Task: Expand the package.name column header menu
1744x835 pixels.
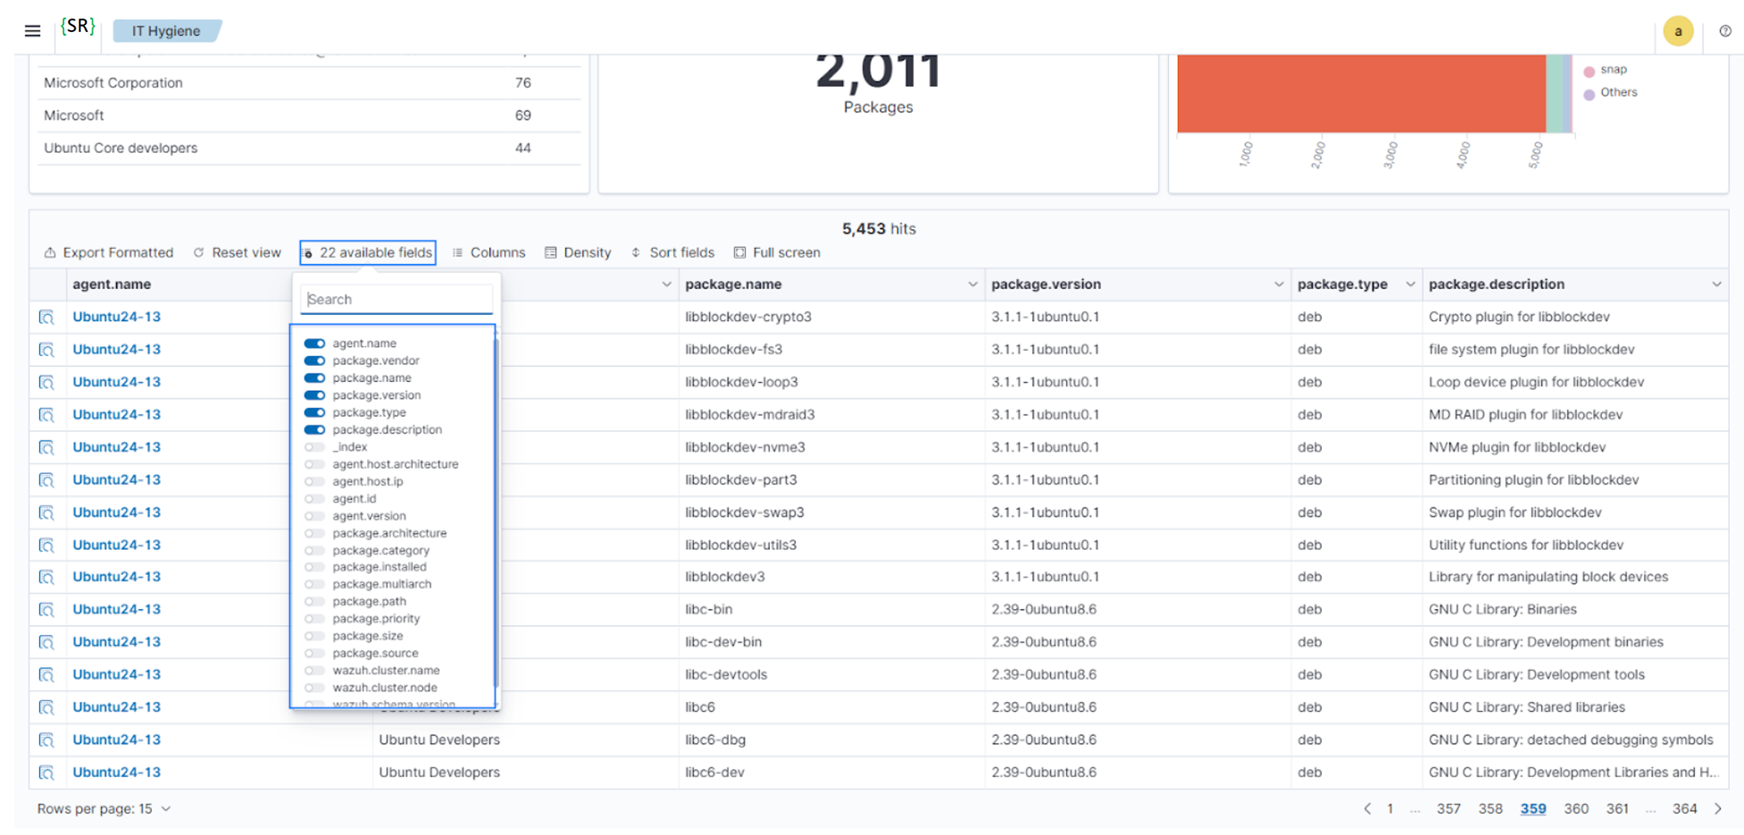Action: click(971, 285)
